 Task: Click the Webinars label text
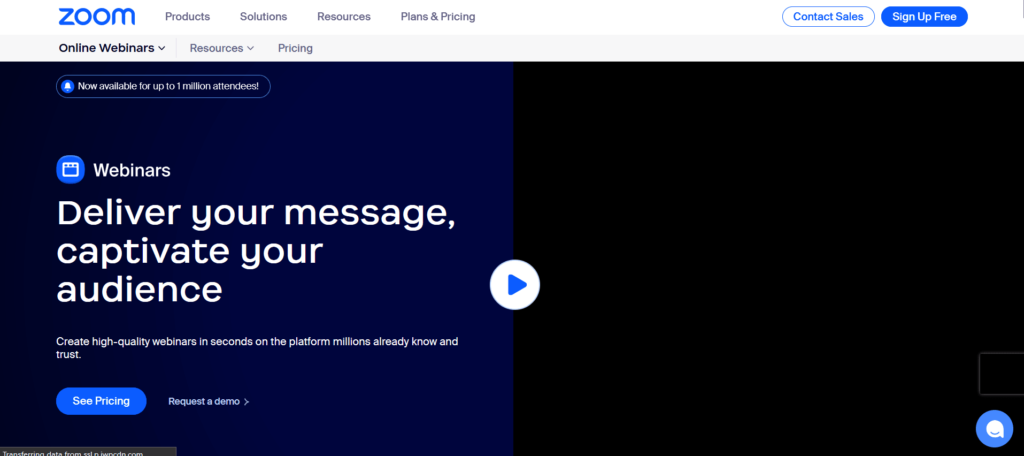pos(132,171)
